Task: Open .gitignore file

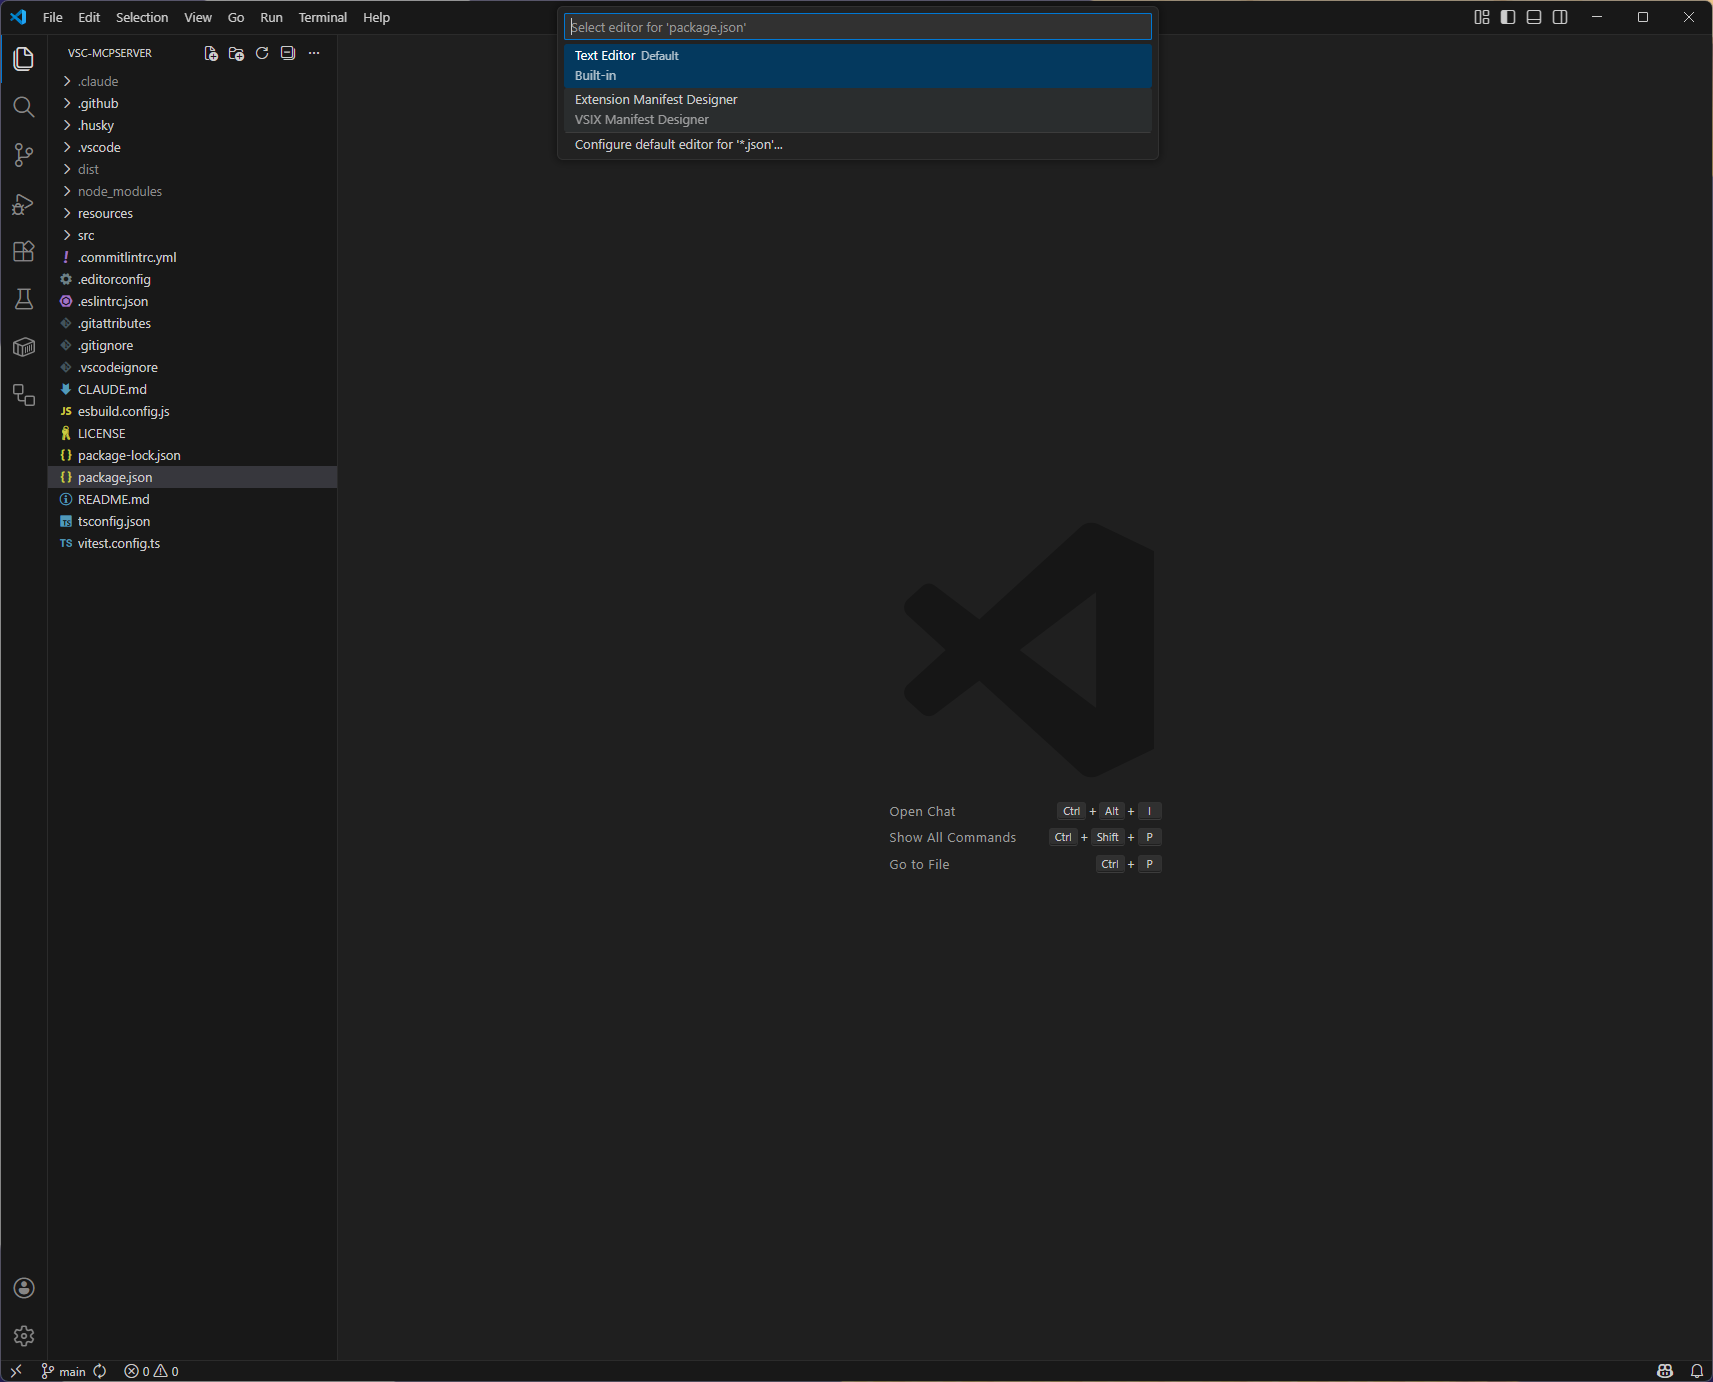Action: coord(192,345)
